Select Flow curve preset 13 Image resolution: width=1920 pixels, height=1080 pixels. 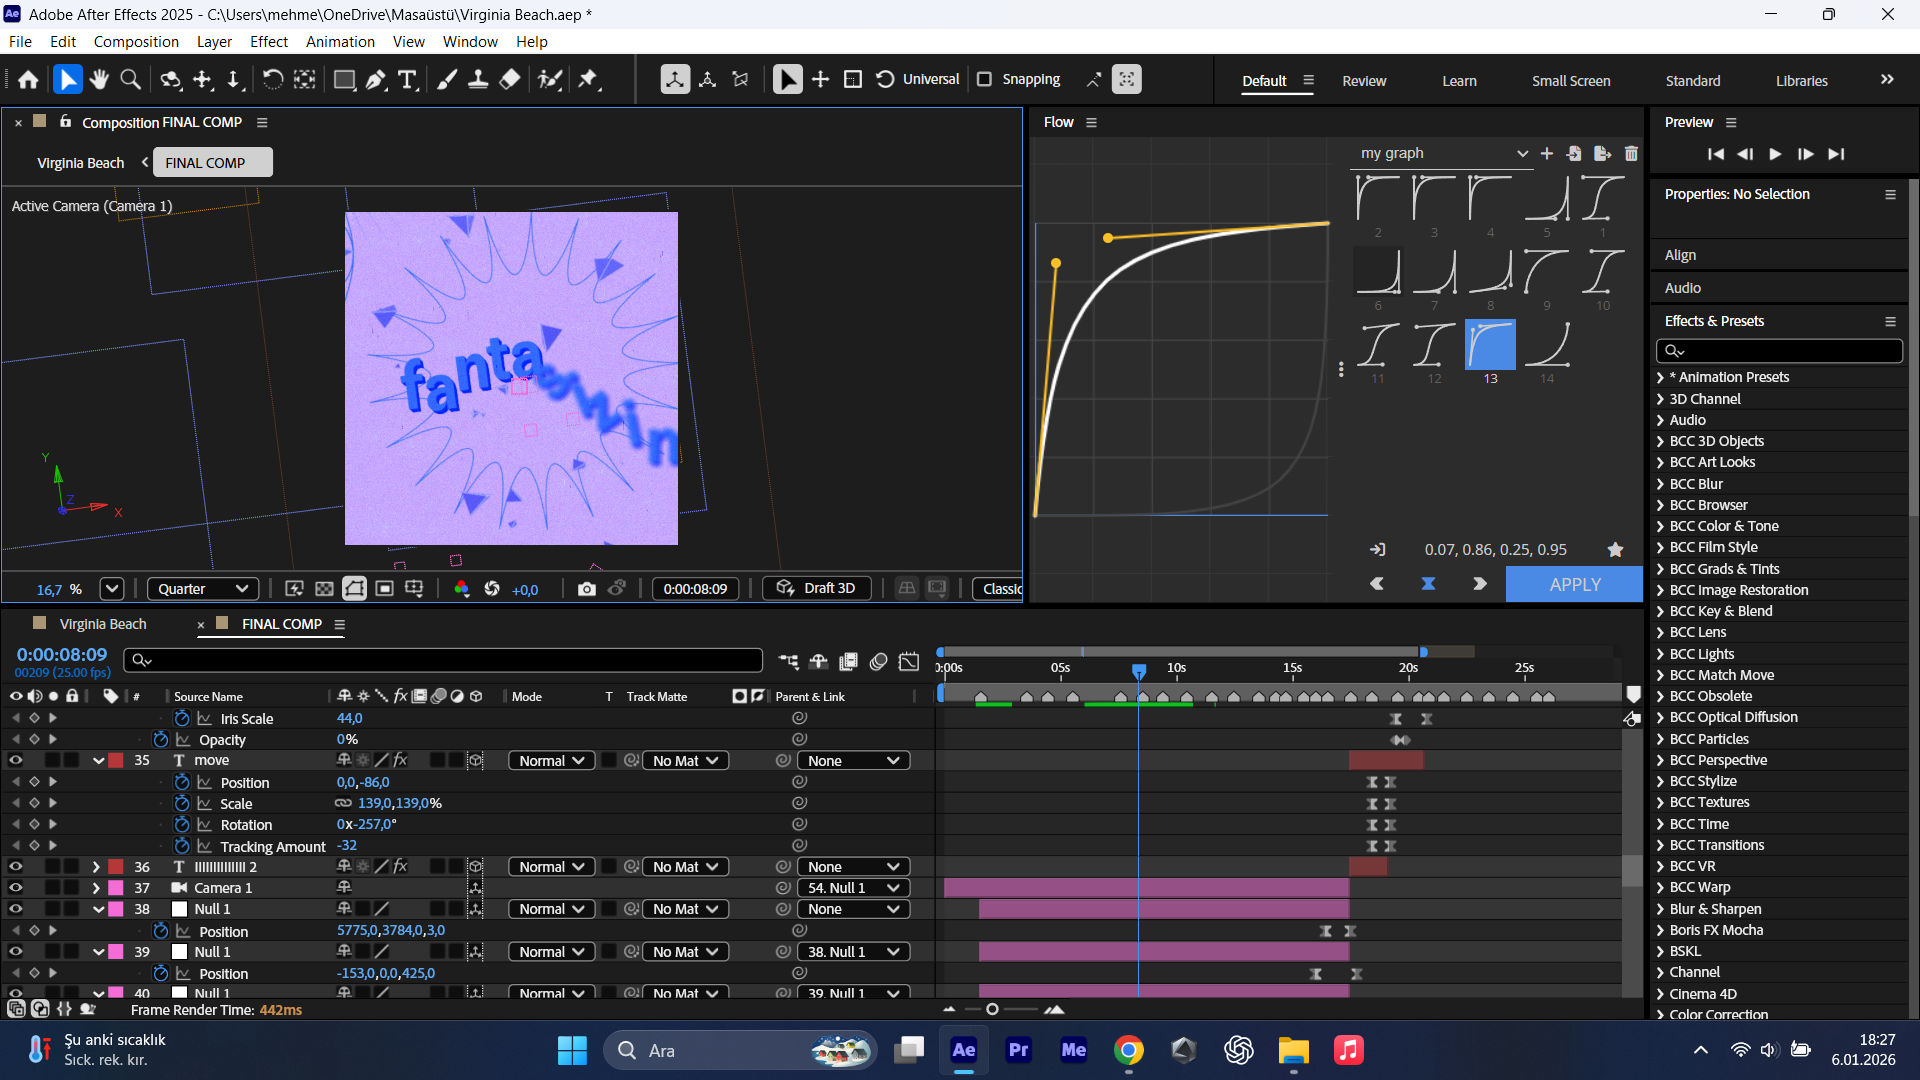click(1490, 345)
